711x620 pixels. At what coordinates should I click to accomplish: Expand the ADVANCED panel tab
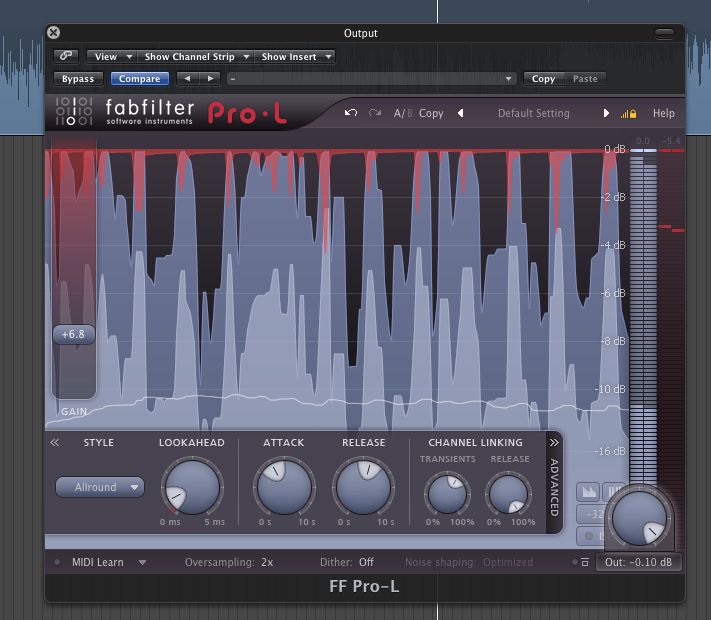click(x=554, y=483)
